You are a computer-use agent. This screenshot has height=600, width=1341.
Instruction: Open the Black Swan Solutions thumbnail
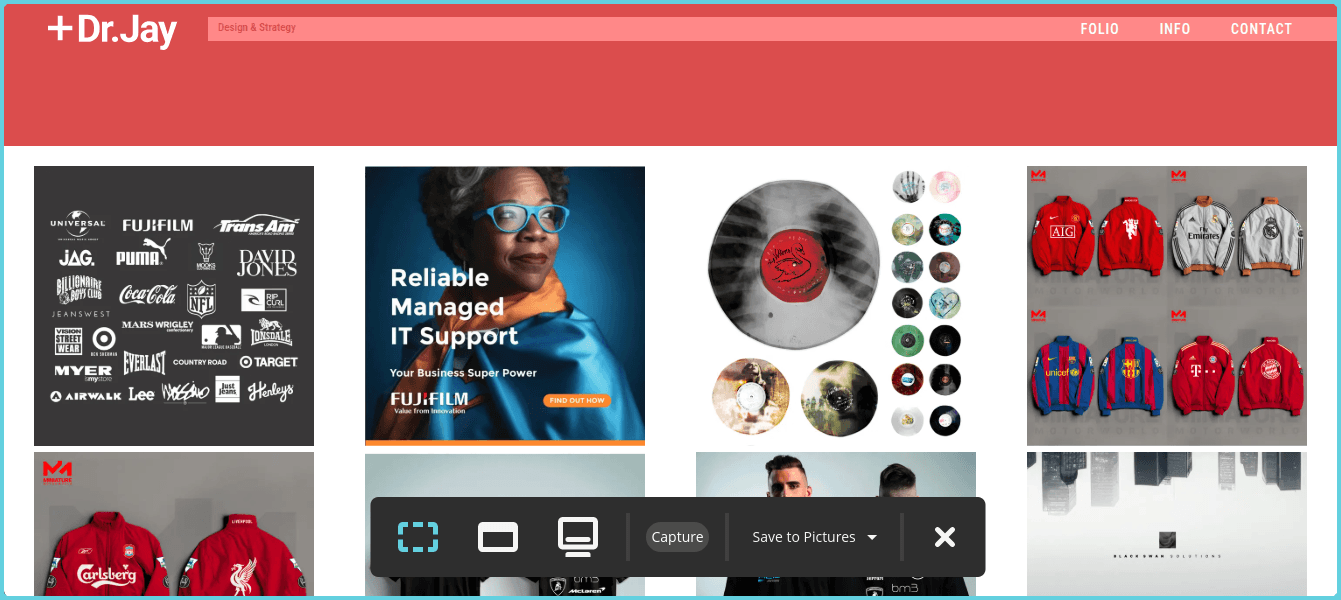pos(1167,524)
